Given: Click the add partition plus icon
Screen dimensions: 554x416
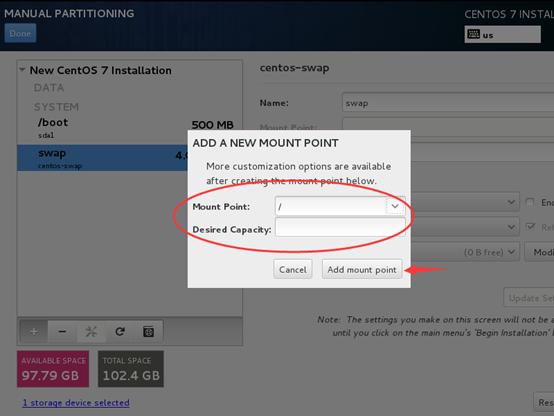Looking at the screenshot, I should (x=34, y=332).
